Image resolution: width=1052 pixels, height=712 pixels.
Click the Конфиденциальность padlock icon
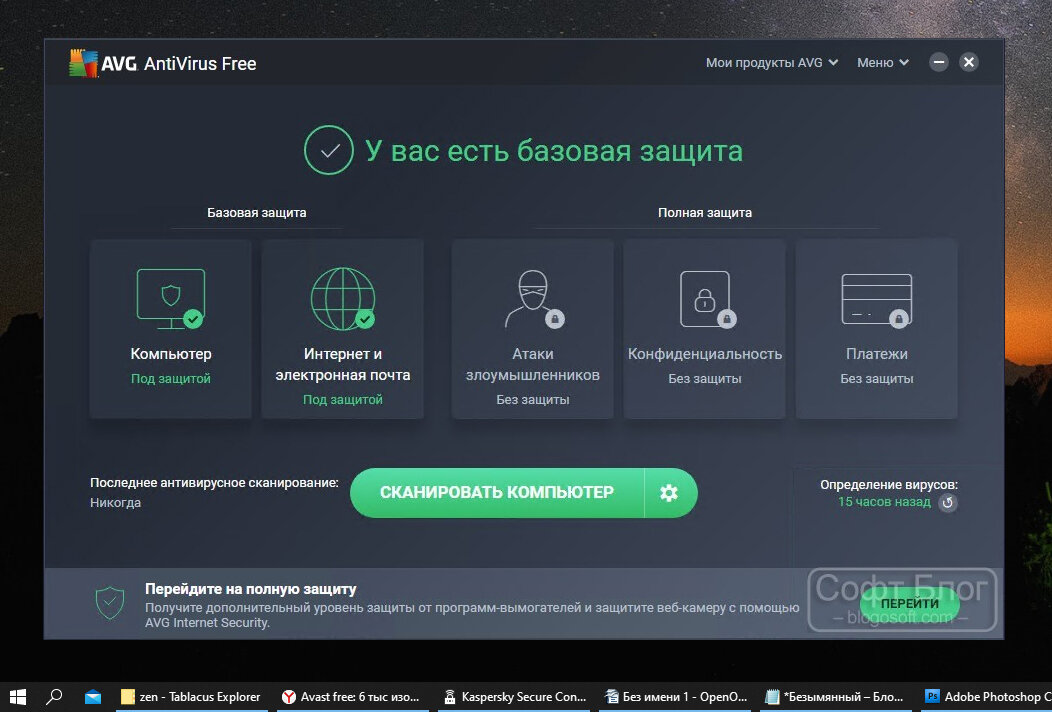pos(706,299)
